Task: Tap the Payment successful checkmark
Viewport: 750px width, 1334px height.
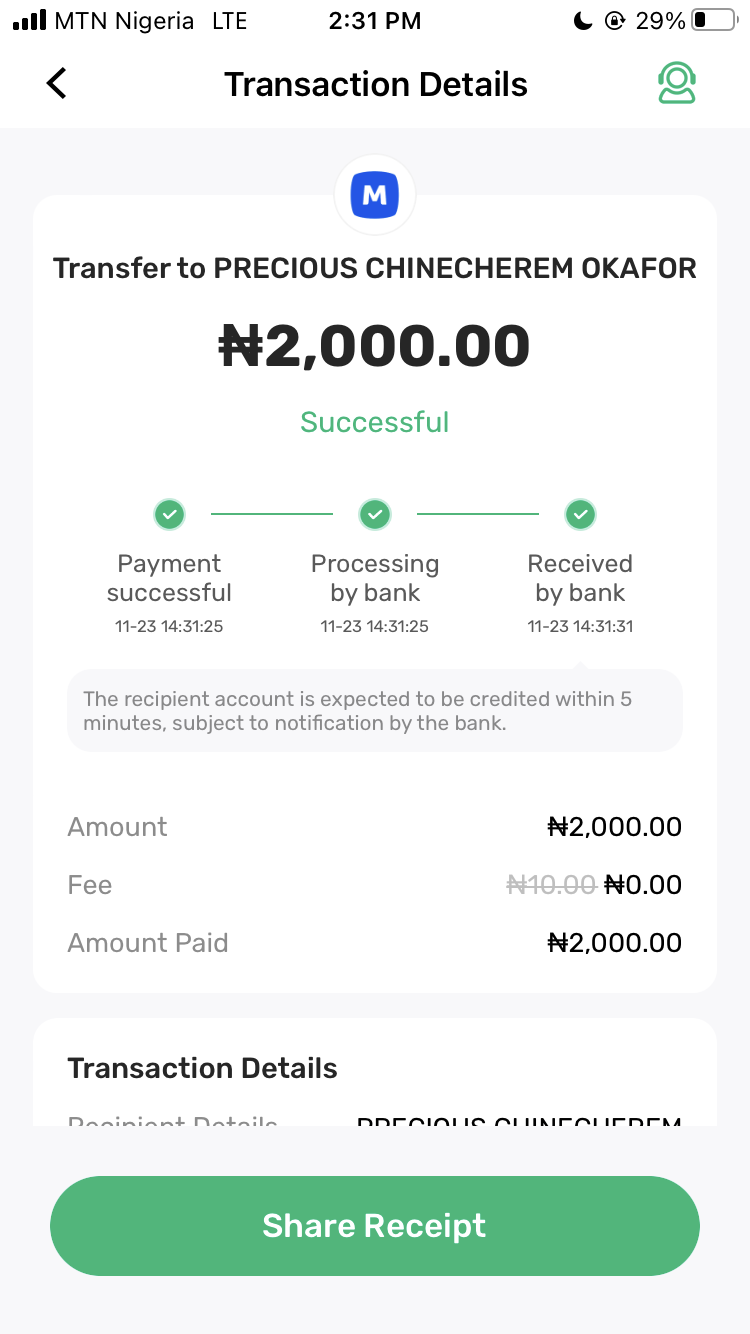Action: (x=170, y=515)
